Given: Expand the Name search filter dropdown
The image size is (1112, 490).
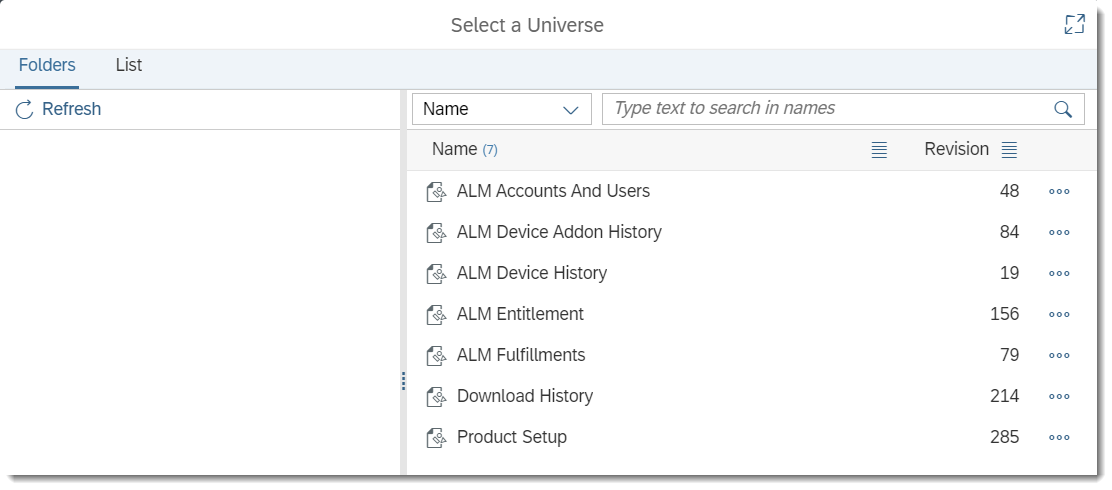Looking at the screenshot, I should coord(501,109).
